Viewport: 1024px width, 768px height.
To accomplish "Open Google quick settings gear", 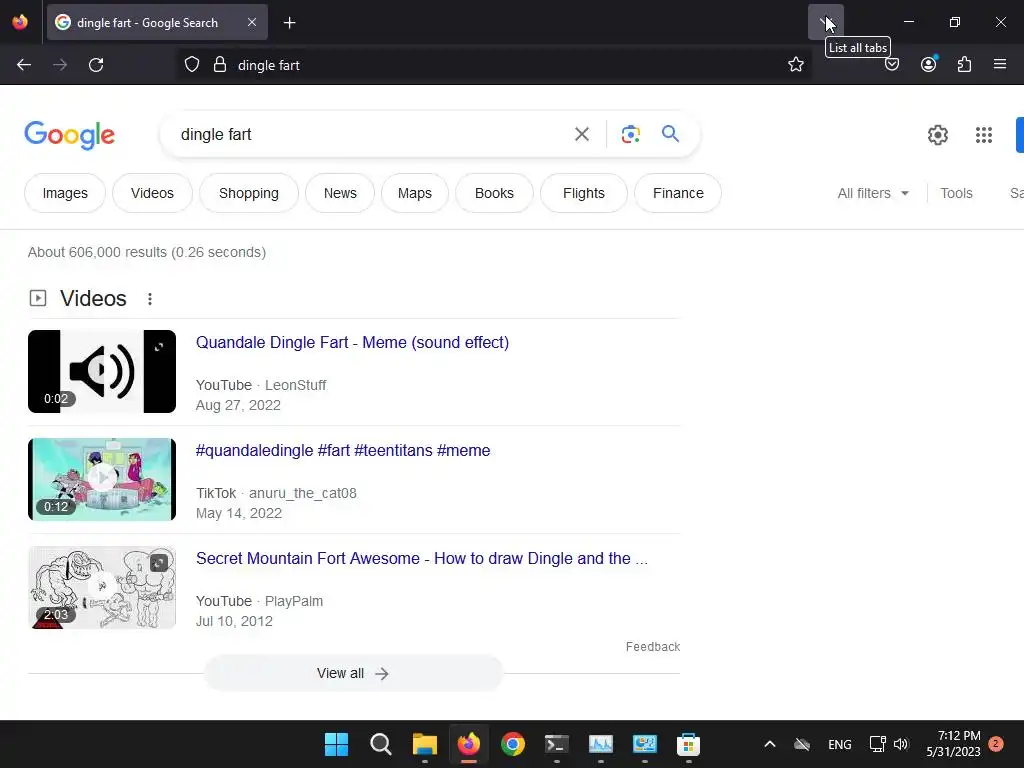I will [x=938, y=135].
